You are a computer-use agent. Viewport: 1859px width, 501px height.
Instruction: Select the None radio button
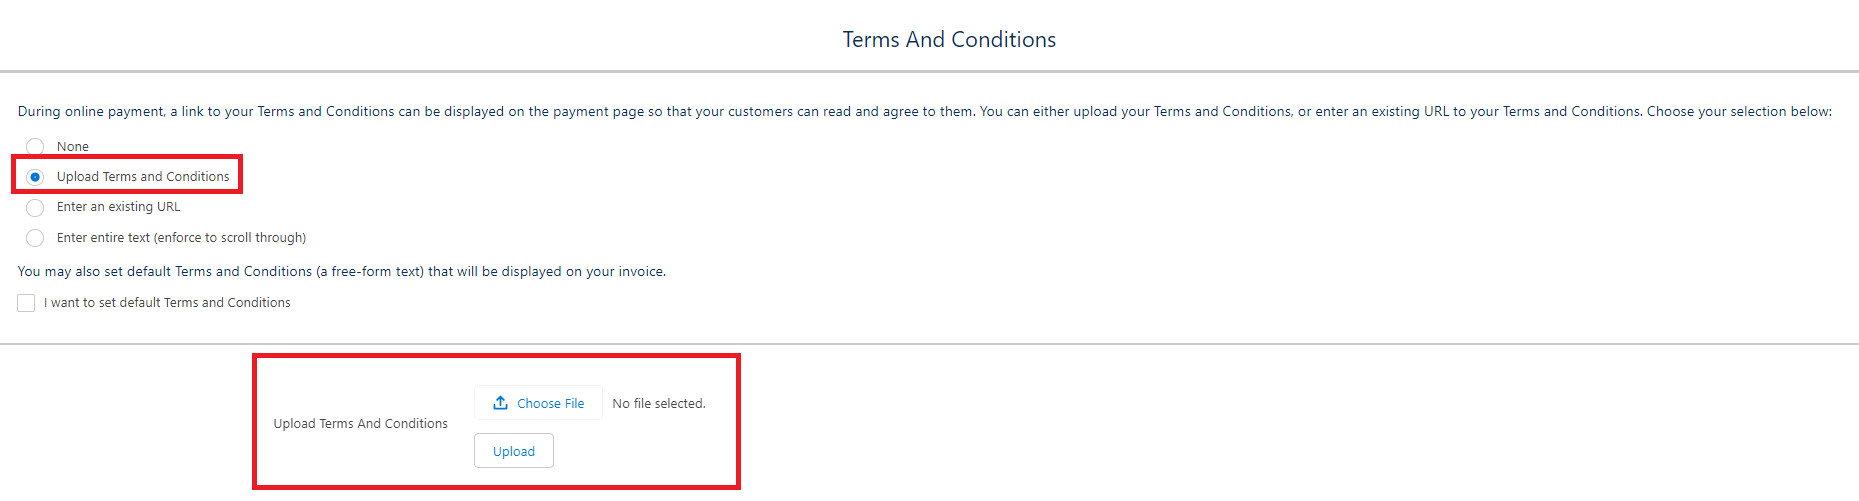point(35,147)
